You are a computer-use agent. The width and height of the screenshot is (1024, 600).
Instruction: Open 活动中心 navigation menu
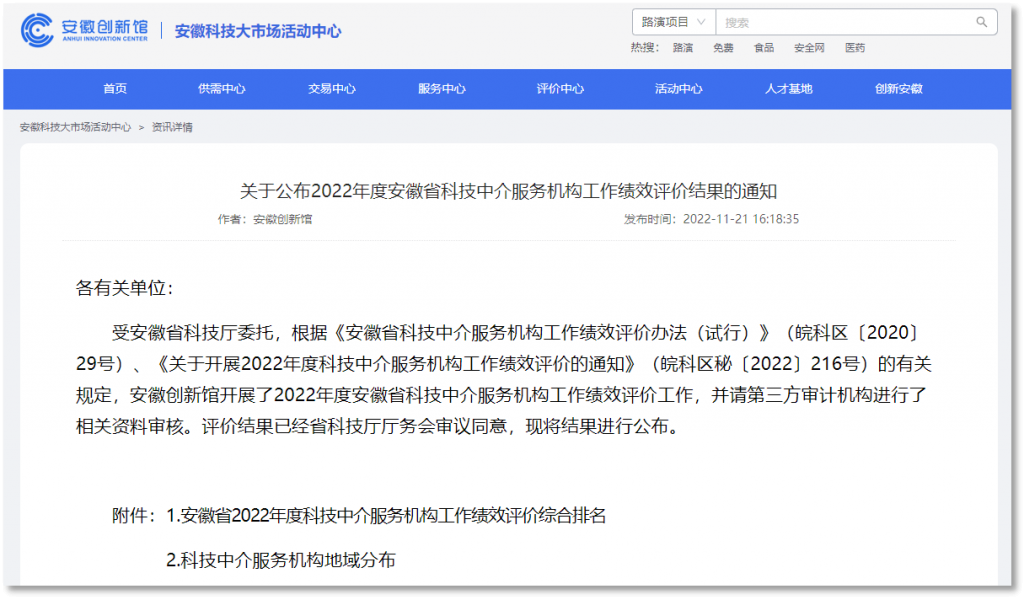click(x=678, y=89)
